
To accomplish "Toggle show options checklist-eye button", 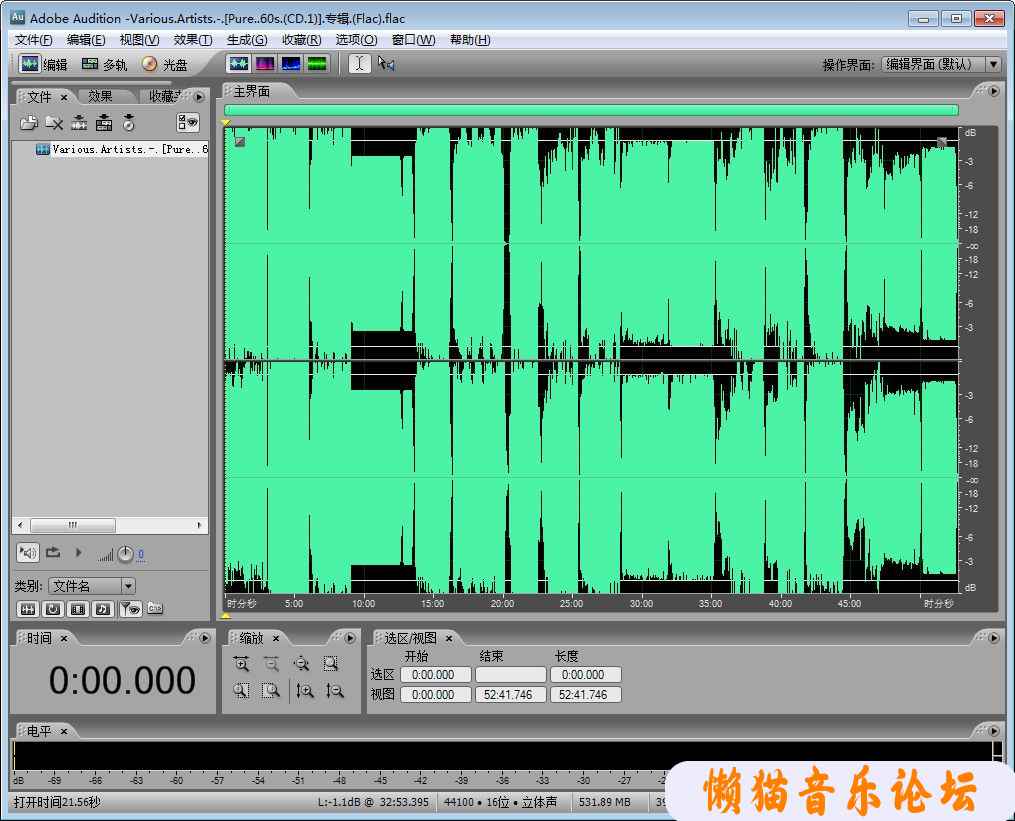I will pyautogui.click(x=188, y=122).
